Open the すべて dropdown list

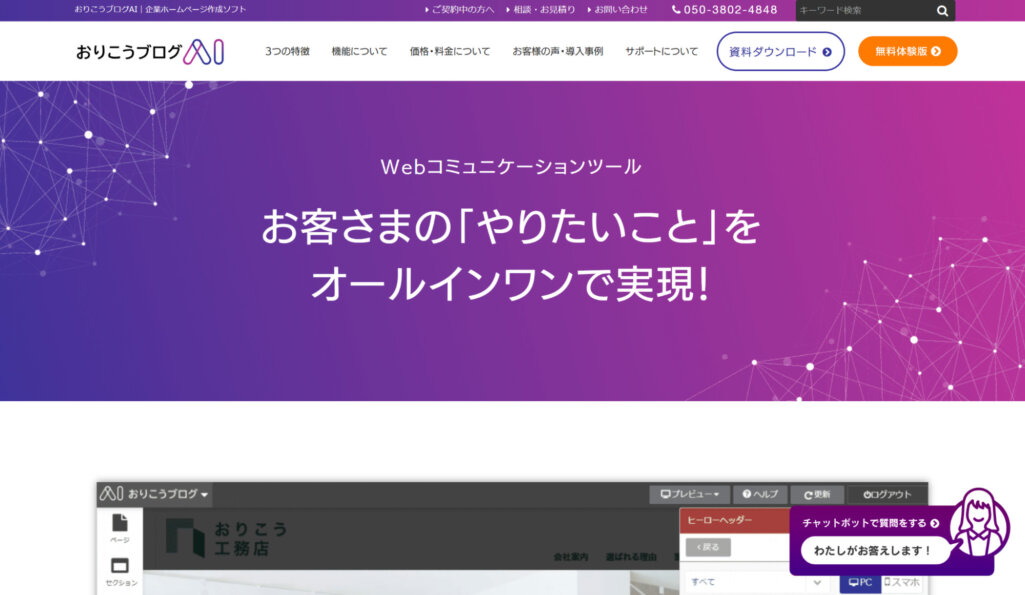(757, 582)
